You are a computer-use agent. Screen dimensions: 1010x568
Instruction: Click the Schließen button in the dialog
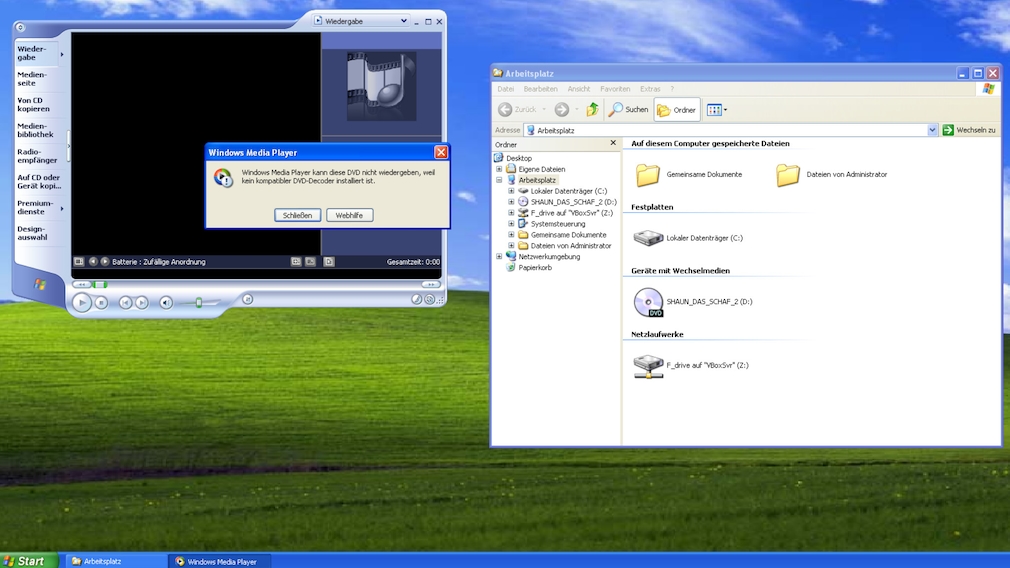coord(298,215)
